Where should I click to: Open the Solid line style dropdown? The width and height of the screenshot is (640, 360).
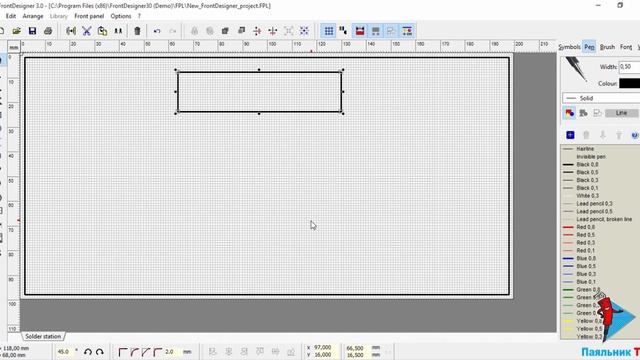click(601, 98)
